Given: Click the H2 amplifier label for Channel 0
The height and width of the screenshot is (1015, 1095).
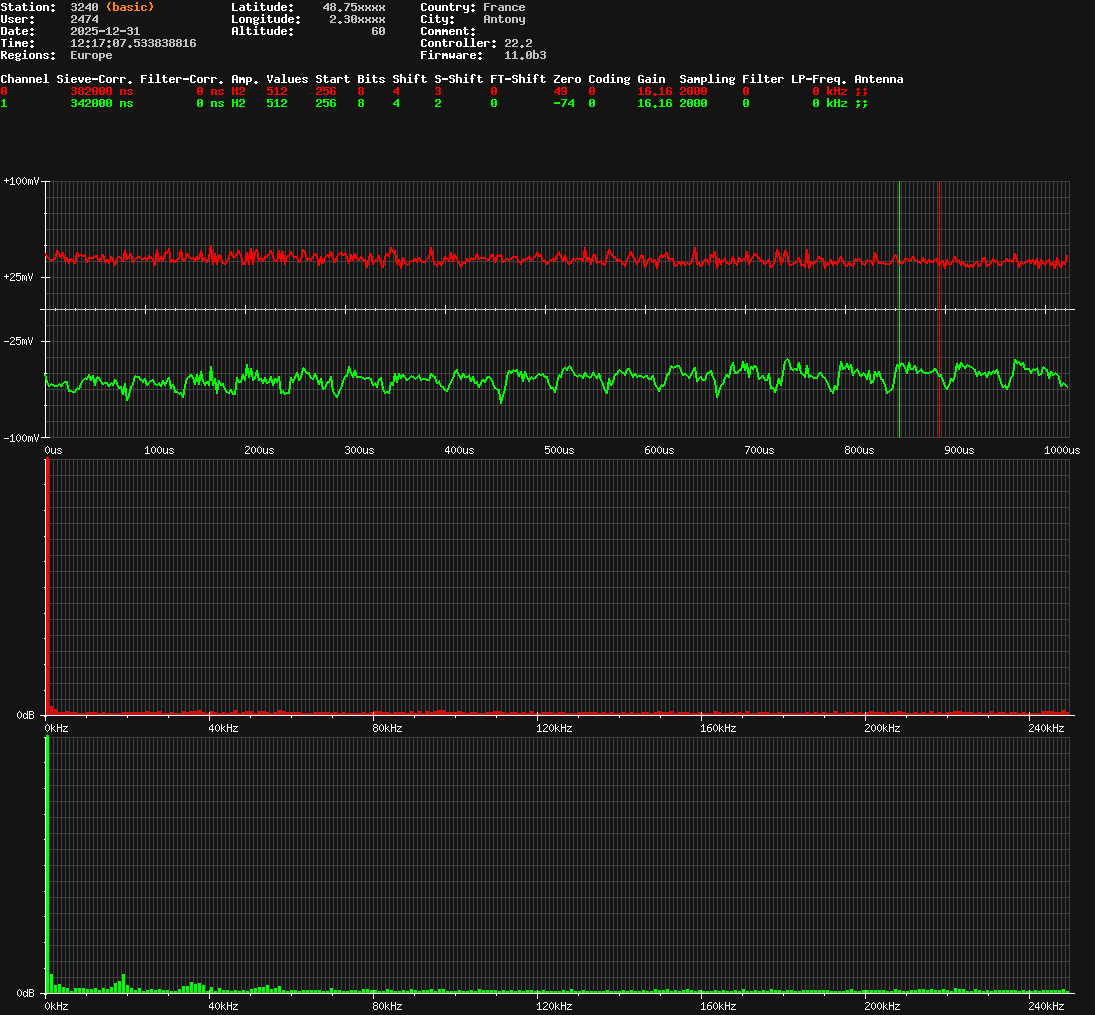Looking at the screenshot, I should coord(237,91).
